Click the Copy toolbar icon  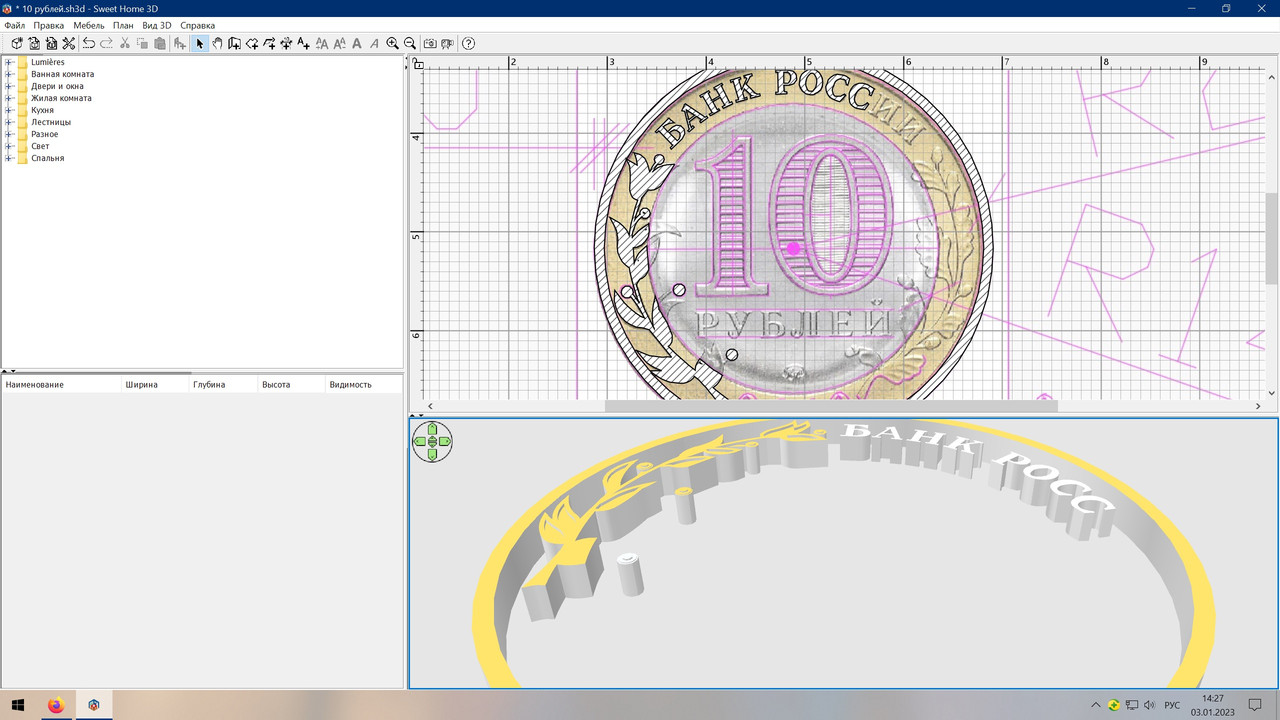(142, 43)
